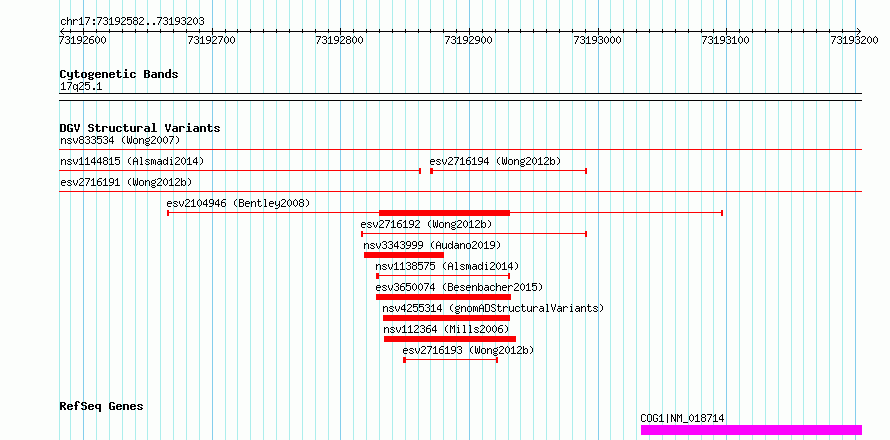This screenshot has width=890, height=440.
Task: Click the thin red span of esv2716194
Action: [x=509, y=171]
